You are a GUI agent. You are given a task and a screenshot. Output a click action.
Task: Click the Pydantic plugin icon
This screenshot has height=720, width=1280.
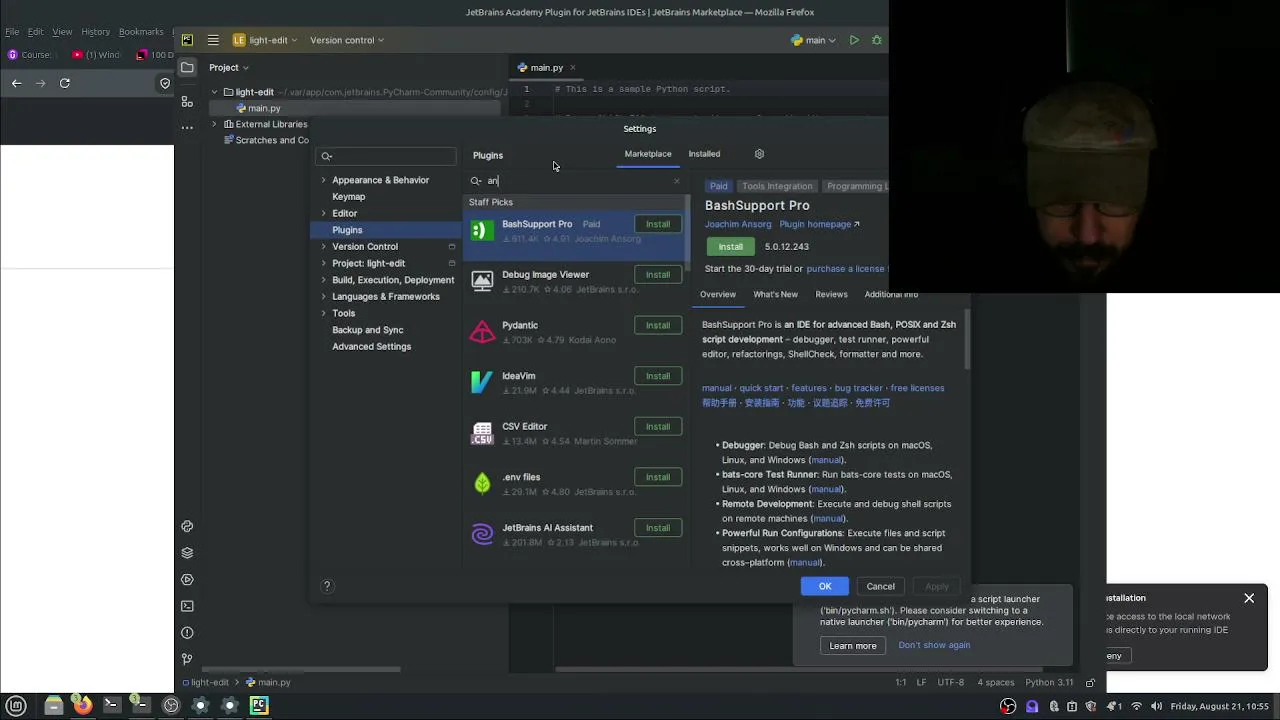point(482,332)
